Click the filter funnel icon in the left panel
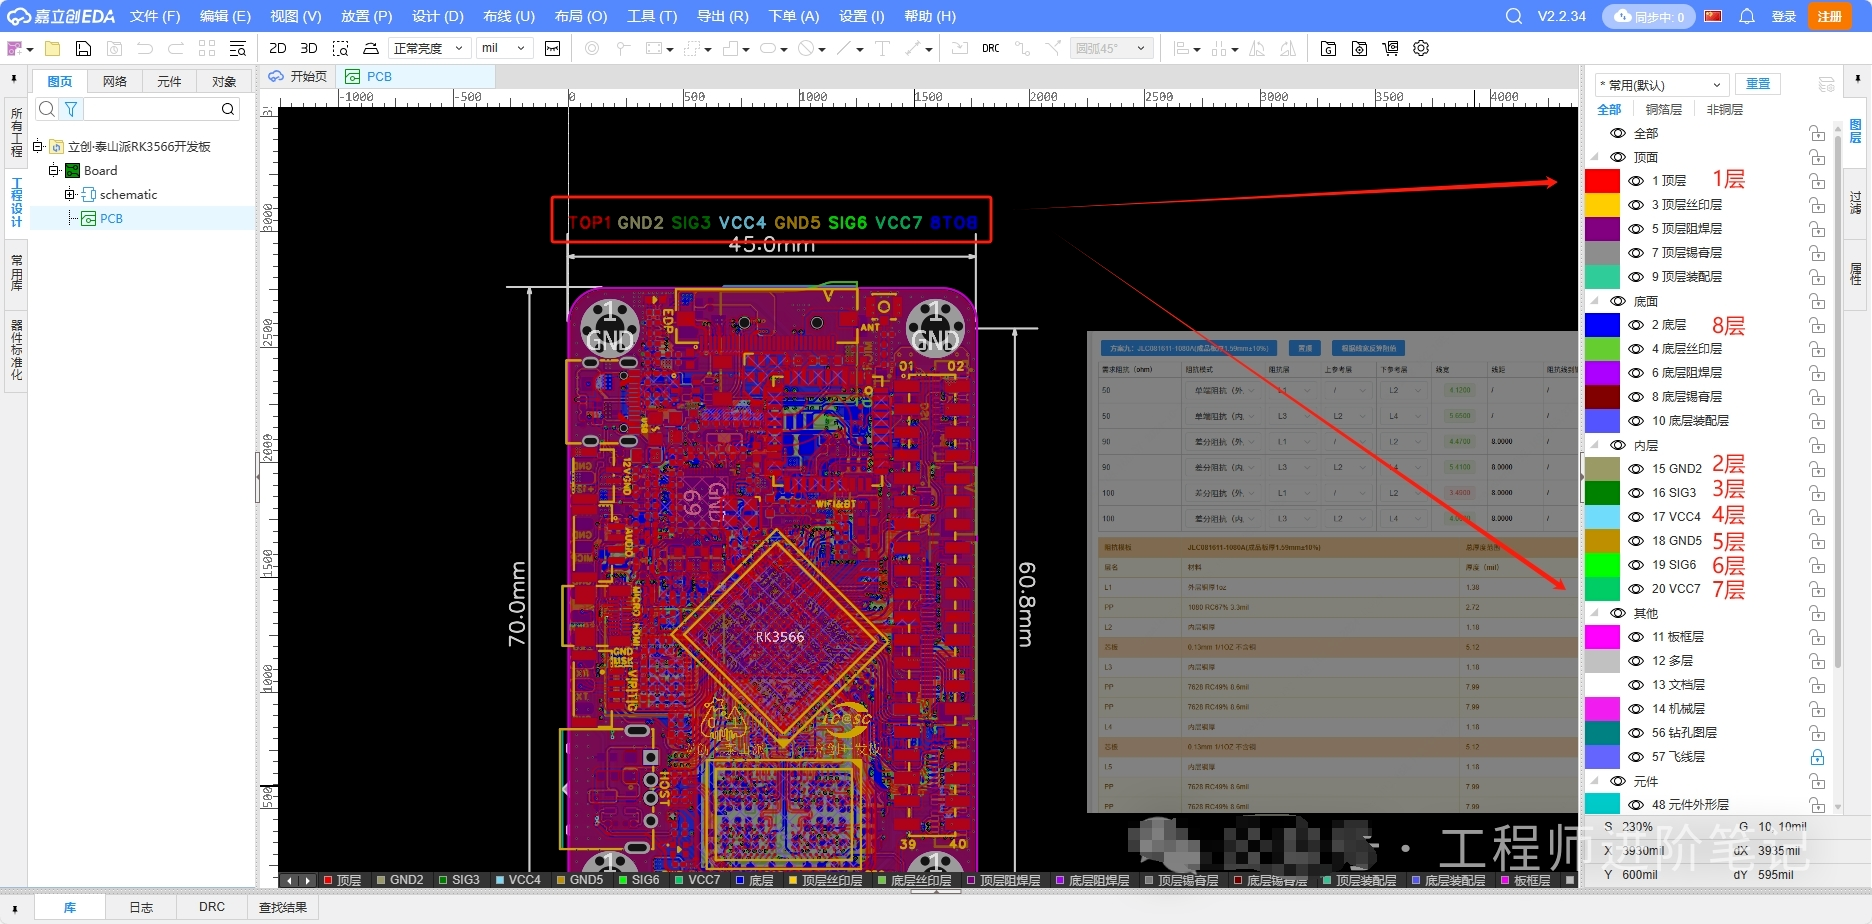The width and height of the screenshot is (1872, 924). point(71,109)
